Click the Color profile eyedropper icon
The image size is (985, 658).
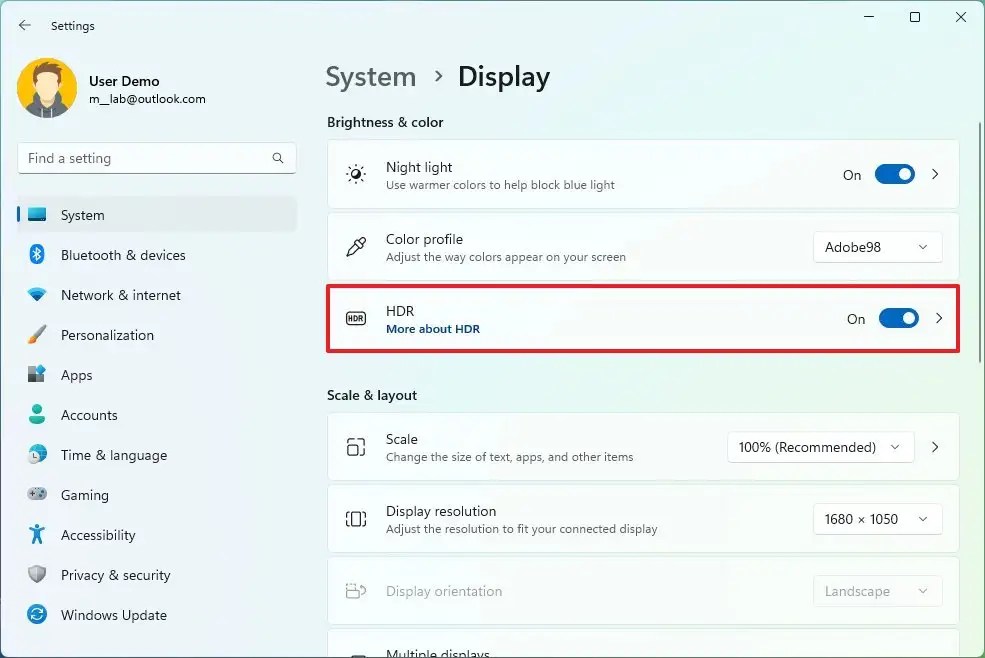click(x=355, y=246)
